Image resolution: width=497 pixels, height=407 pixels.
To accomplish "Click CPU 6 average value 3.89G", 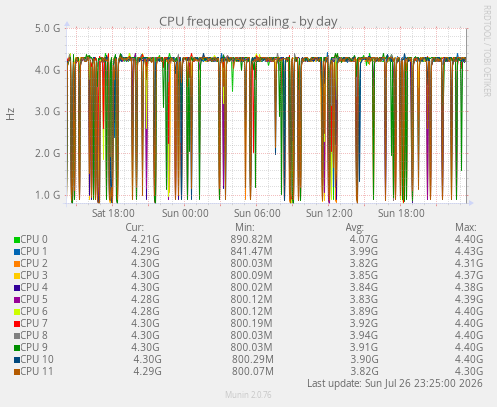I will 364,311.
